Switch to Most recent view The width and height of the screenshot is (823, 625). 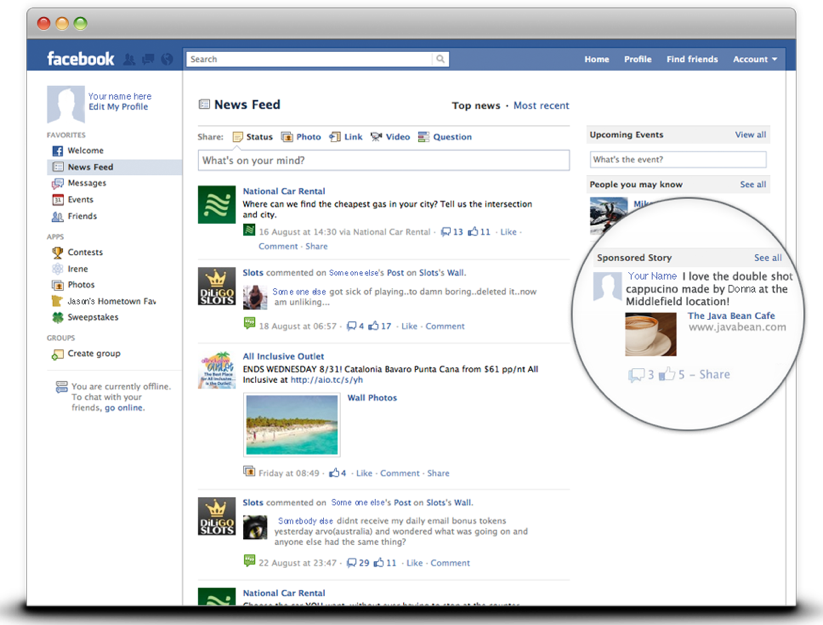tap(541, 105)
